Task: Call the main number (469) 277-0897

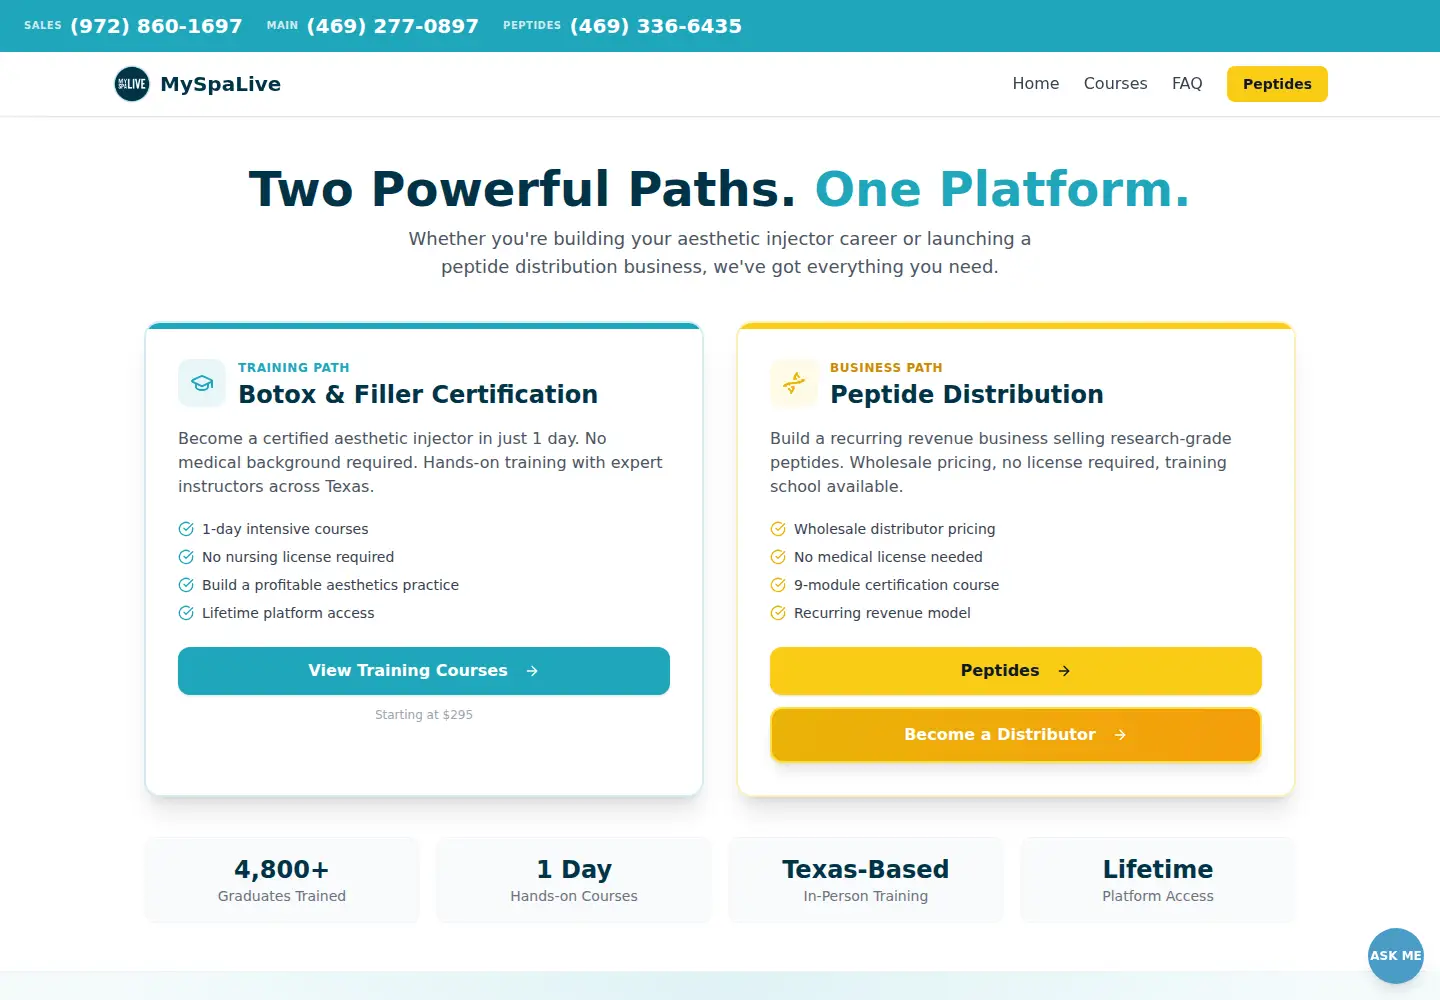Action: pyautogui.click(x=393, y=26)
